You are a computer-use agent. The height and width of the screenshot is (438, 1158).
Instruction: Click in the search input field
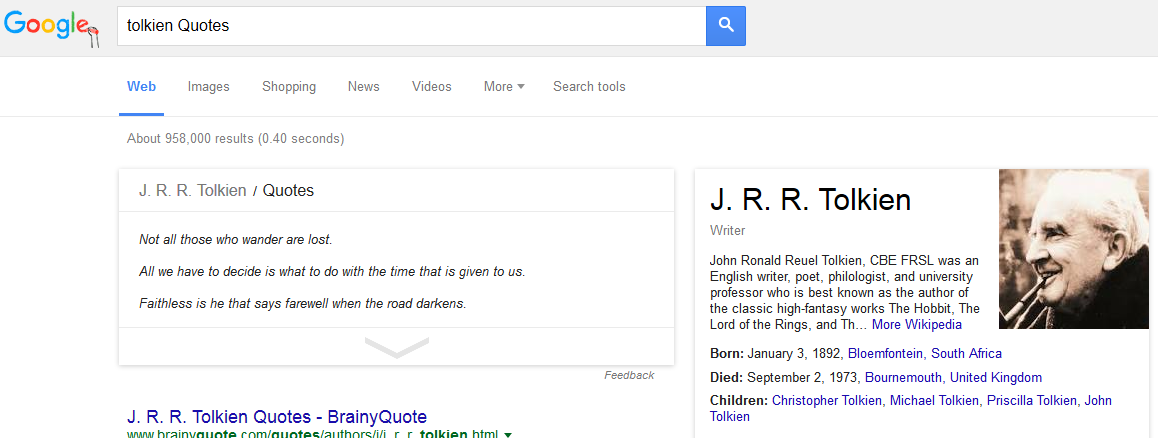[410, 26]
